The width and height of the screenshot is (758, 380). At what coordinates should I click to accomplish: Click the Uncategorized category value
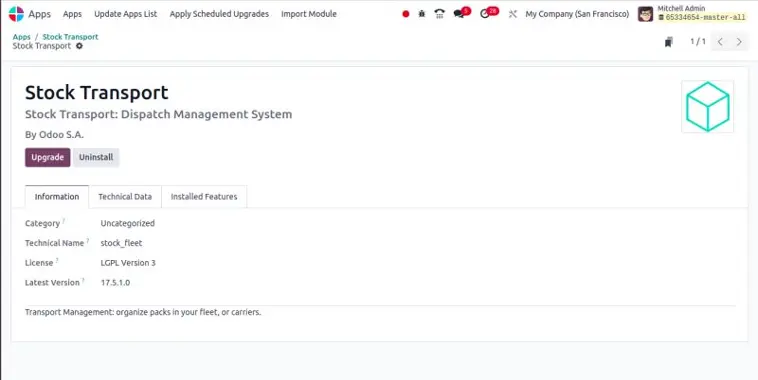click(128, 223)
